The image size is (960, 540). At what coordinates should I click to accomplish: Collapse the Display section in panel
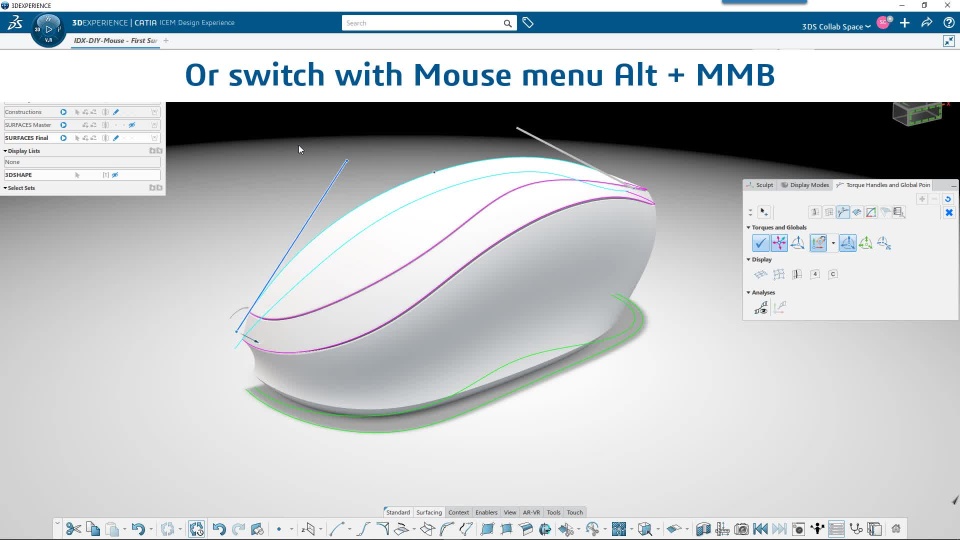pos(748,260)
